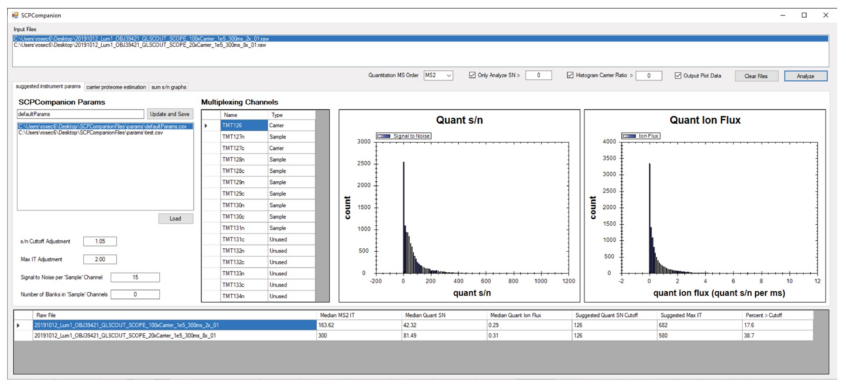846x386 pixels.
Task: Uncheck the Output Plot Data checkbox
Action: point(678,76)
